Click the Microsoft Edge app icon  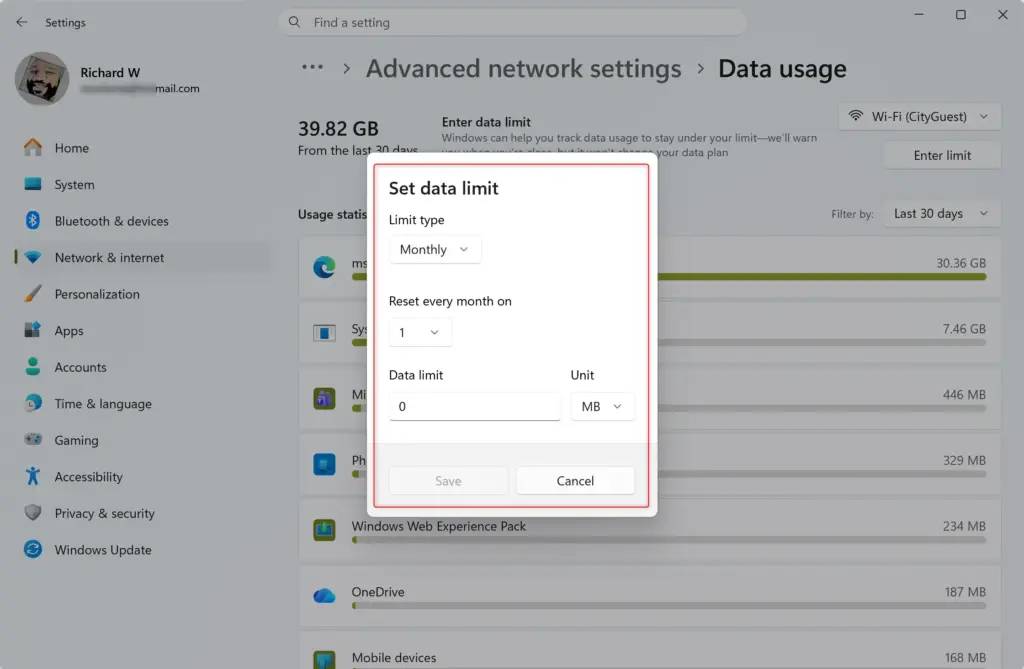tap(324, 267)
